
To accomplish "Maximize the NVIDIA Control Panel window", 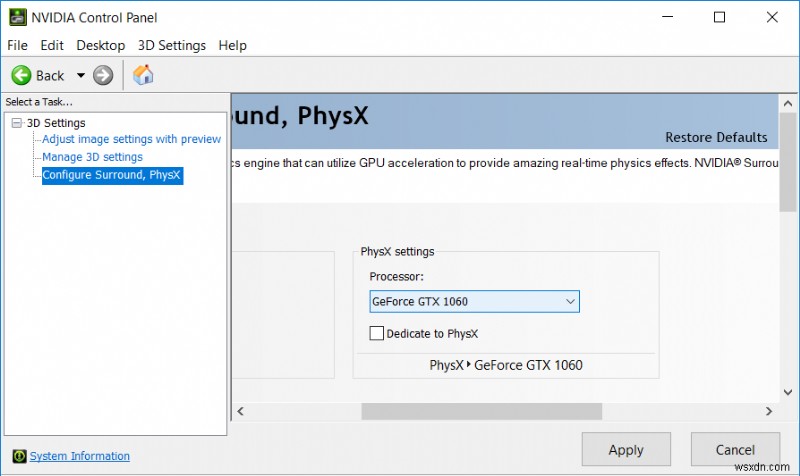I will coord(719,17).
